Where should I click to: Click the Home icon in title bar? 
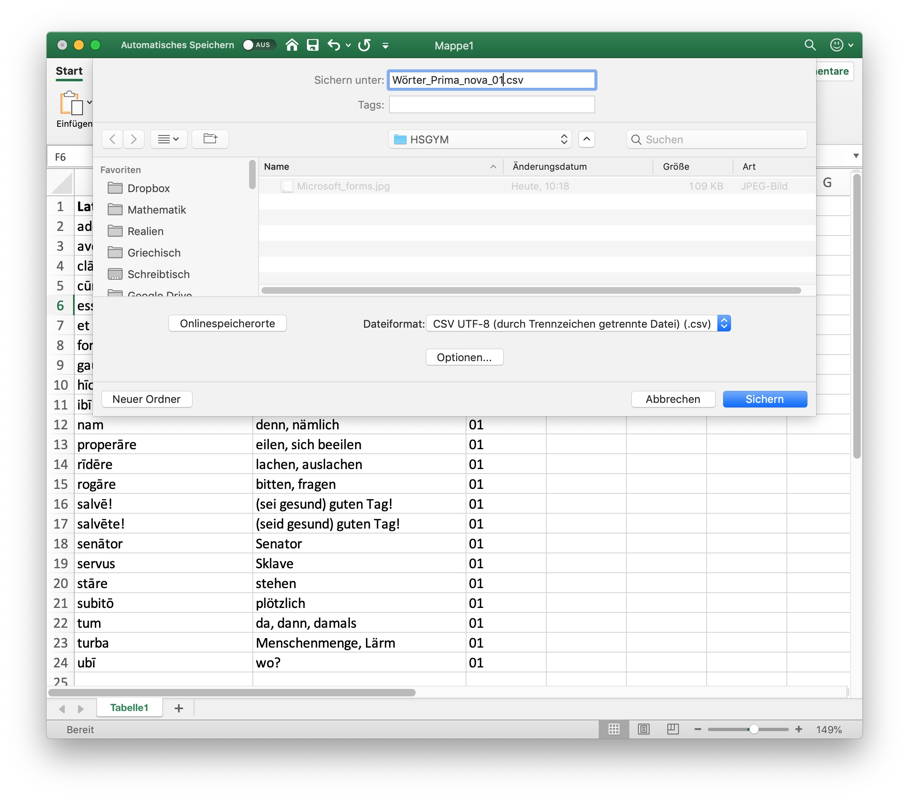click(292, 45)
